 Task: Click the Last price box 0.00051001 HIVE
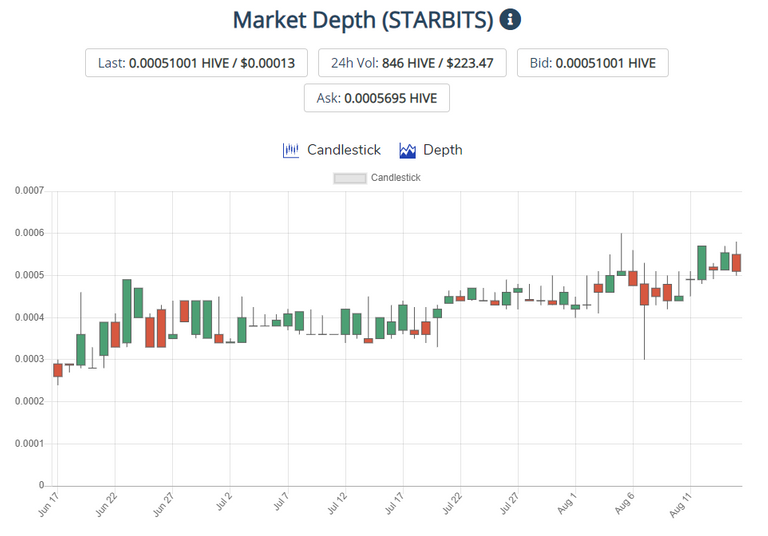(x=196, y=63)
